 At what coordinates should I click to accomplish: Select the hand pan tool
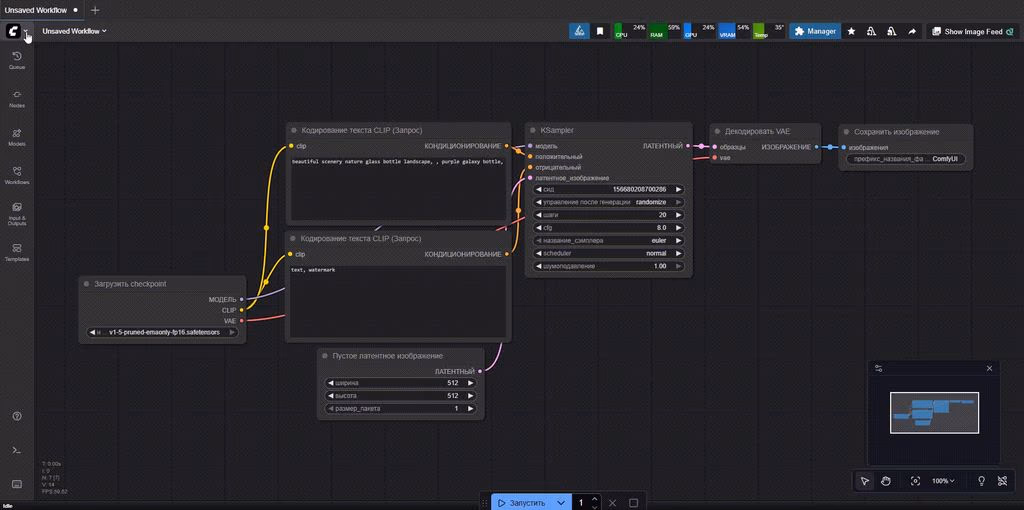coord(886,481)
